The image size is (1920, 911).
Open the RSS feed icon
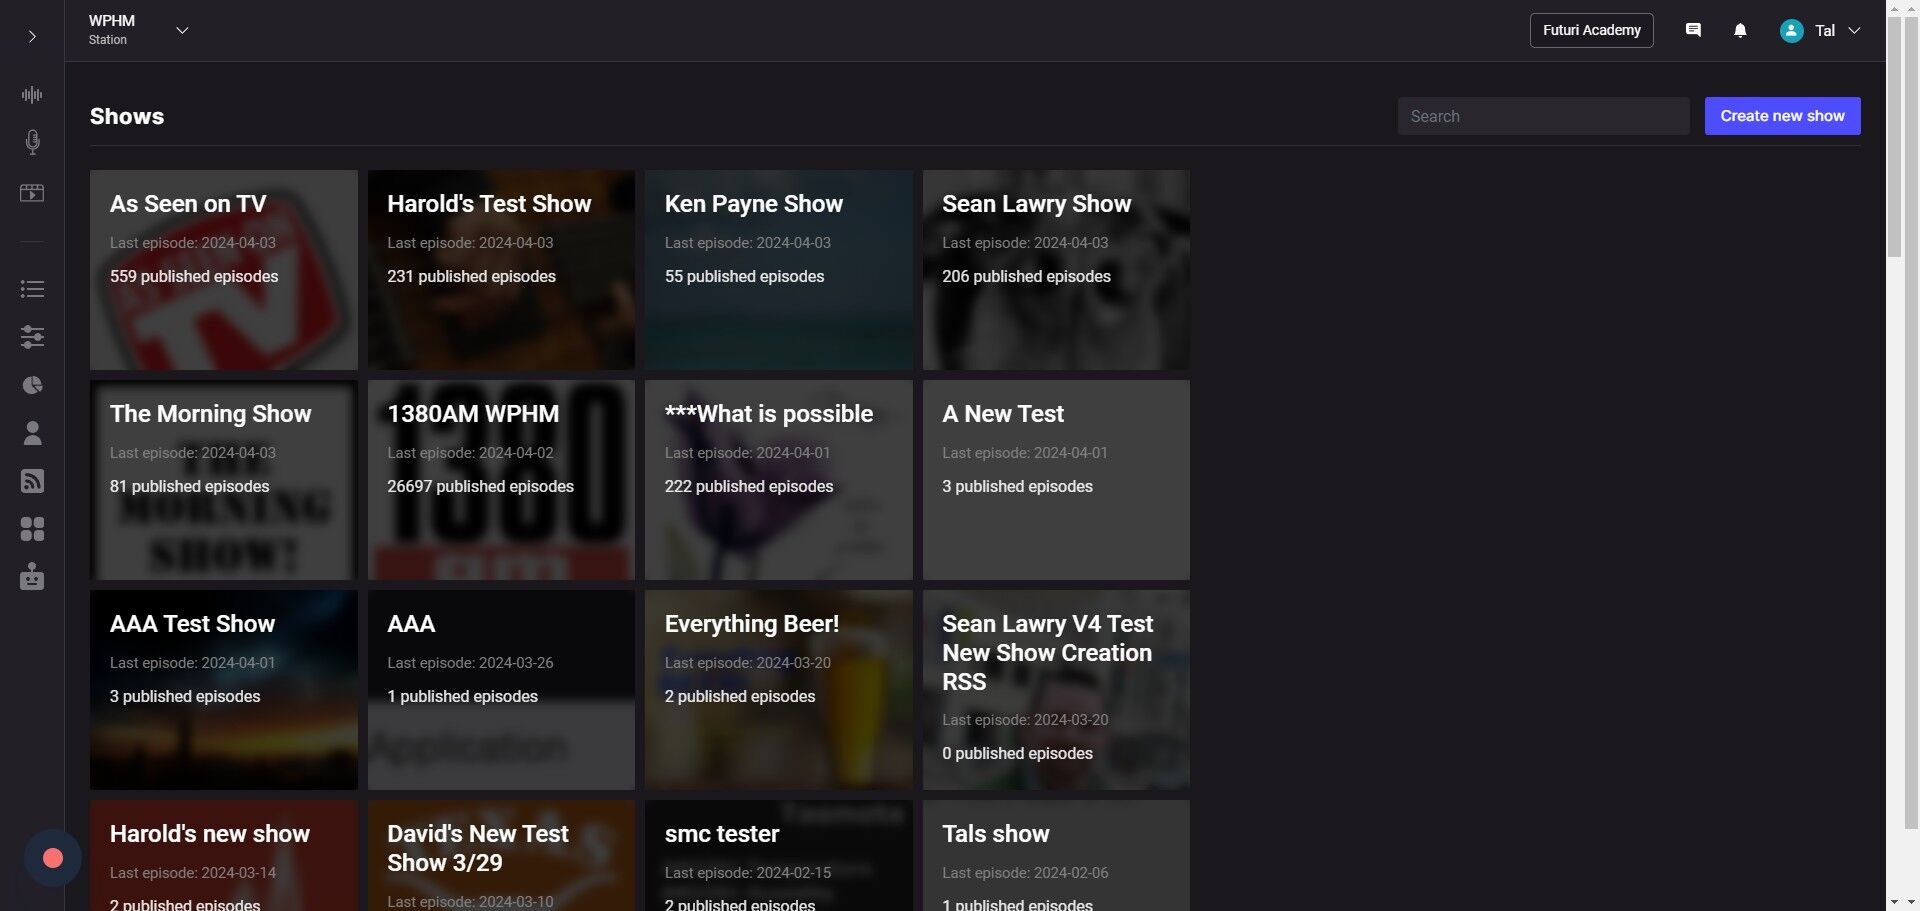[32, 481]
